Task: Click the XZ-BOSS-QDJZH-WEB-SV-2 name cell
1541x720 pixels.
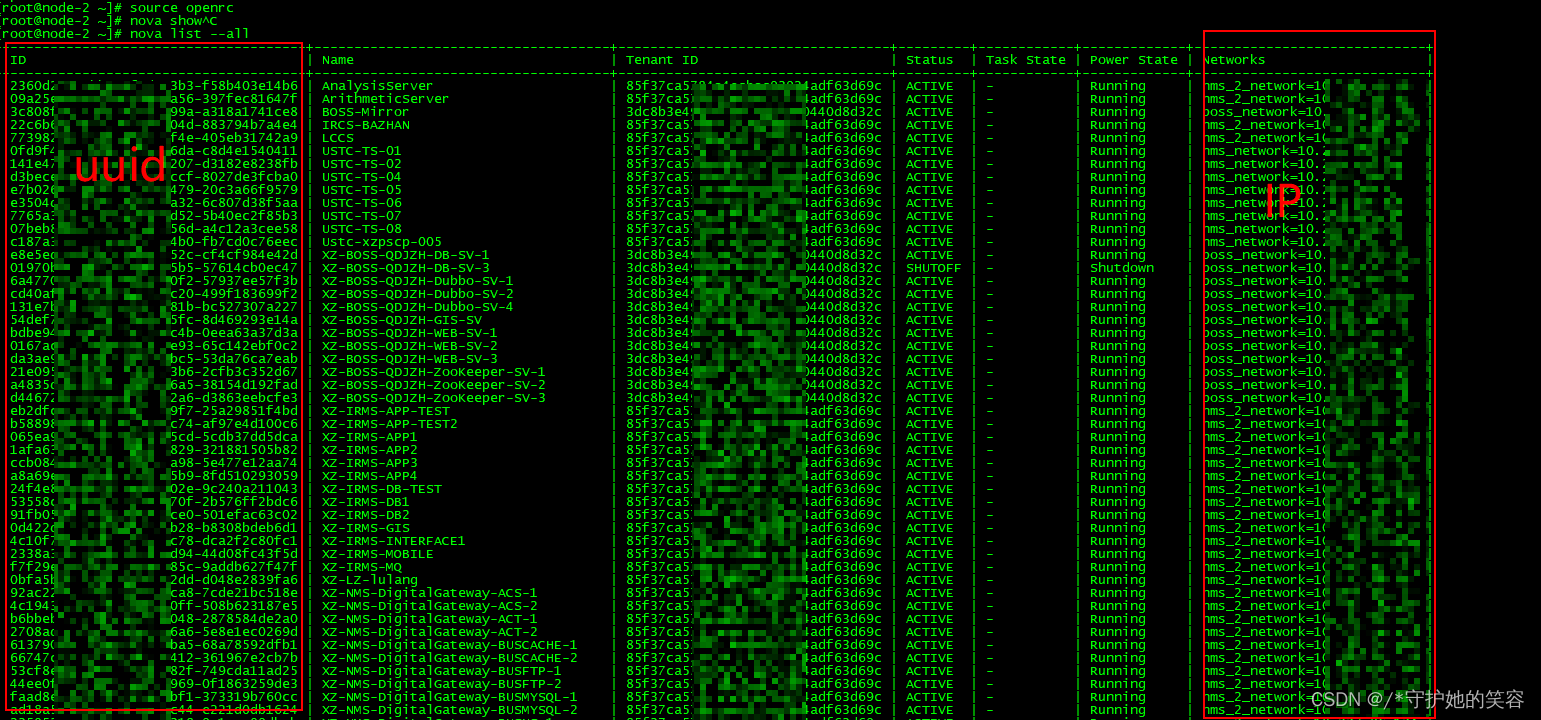Action: (410, 346)
